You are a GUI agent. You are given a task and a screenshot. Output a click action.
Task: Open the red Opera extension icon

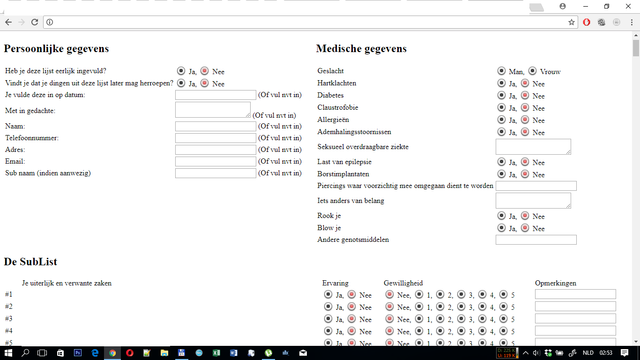[x=587, y=22]
